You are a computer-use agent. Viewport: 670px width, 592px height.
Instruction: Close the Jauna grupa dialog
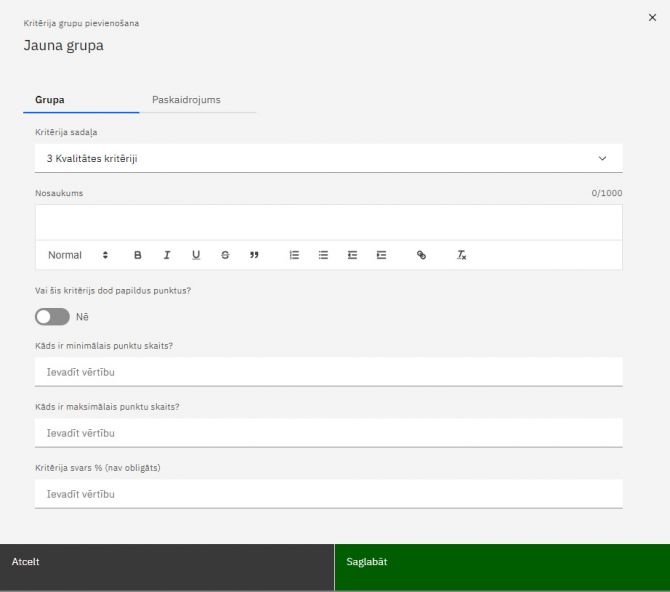click(x=653, y=18)
